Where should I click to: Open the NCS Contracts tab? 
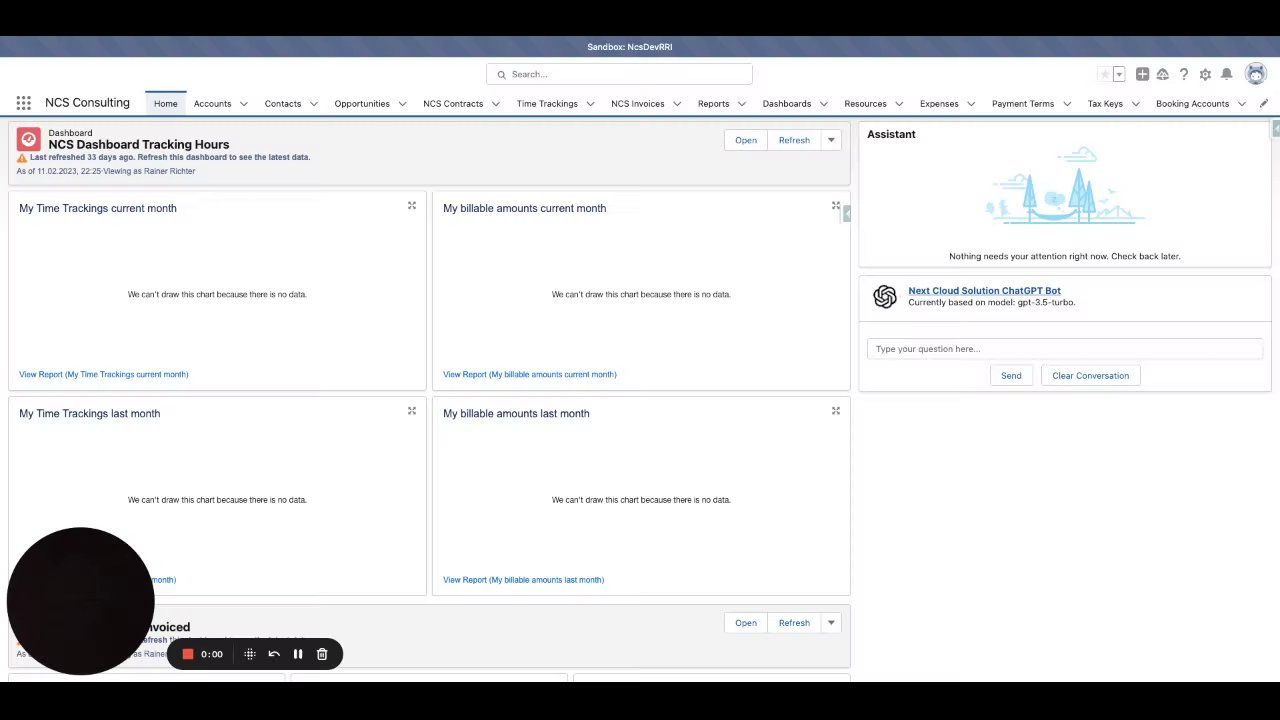tap(453, 104)
